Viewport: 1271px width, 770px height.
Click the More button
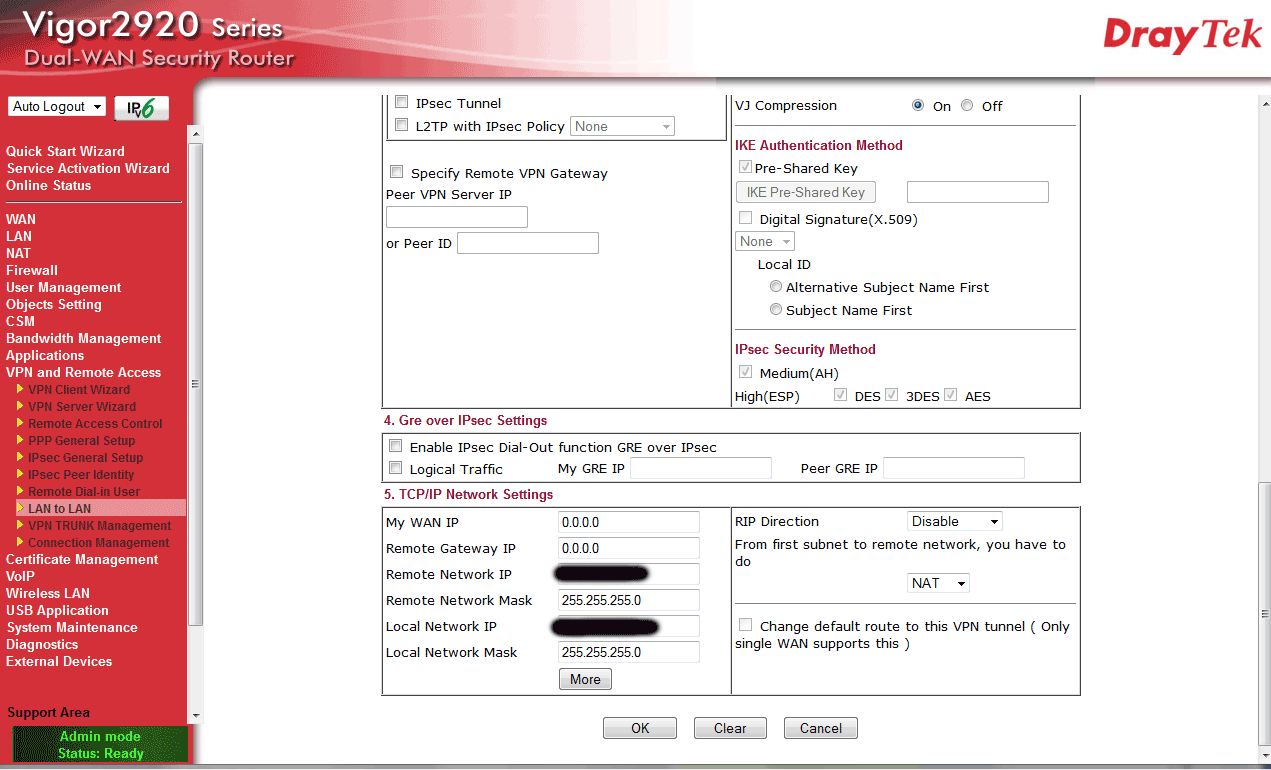pyautogui.click(x=585, y=679)
